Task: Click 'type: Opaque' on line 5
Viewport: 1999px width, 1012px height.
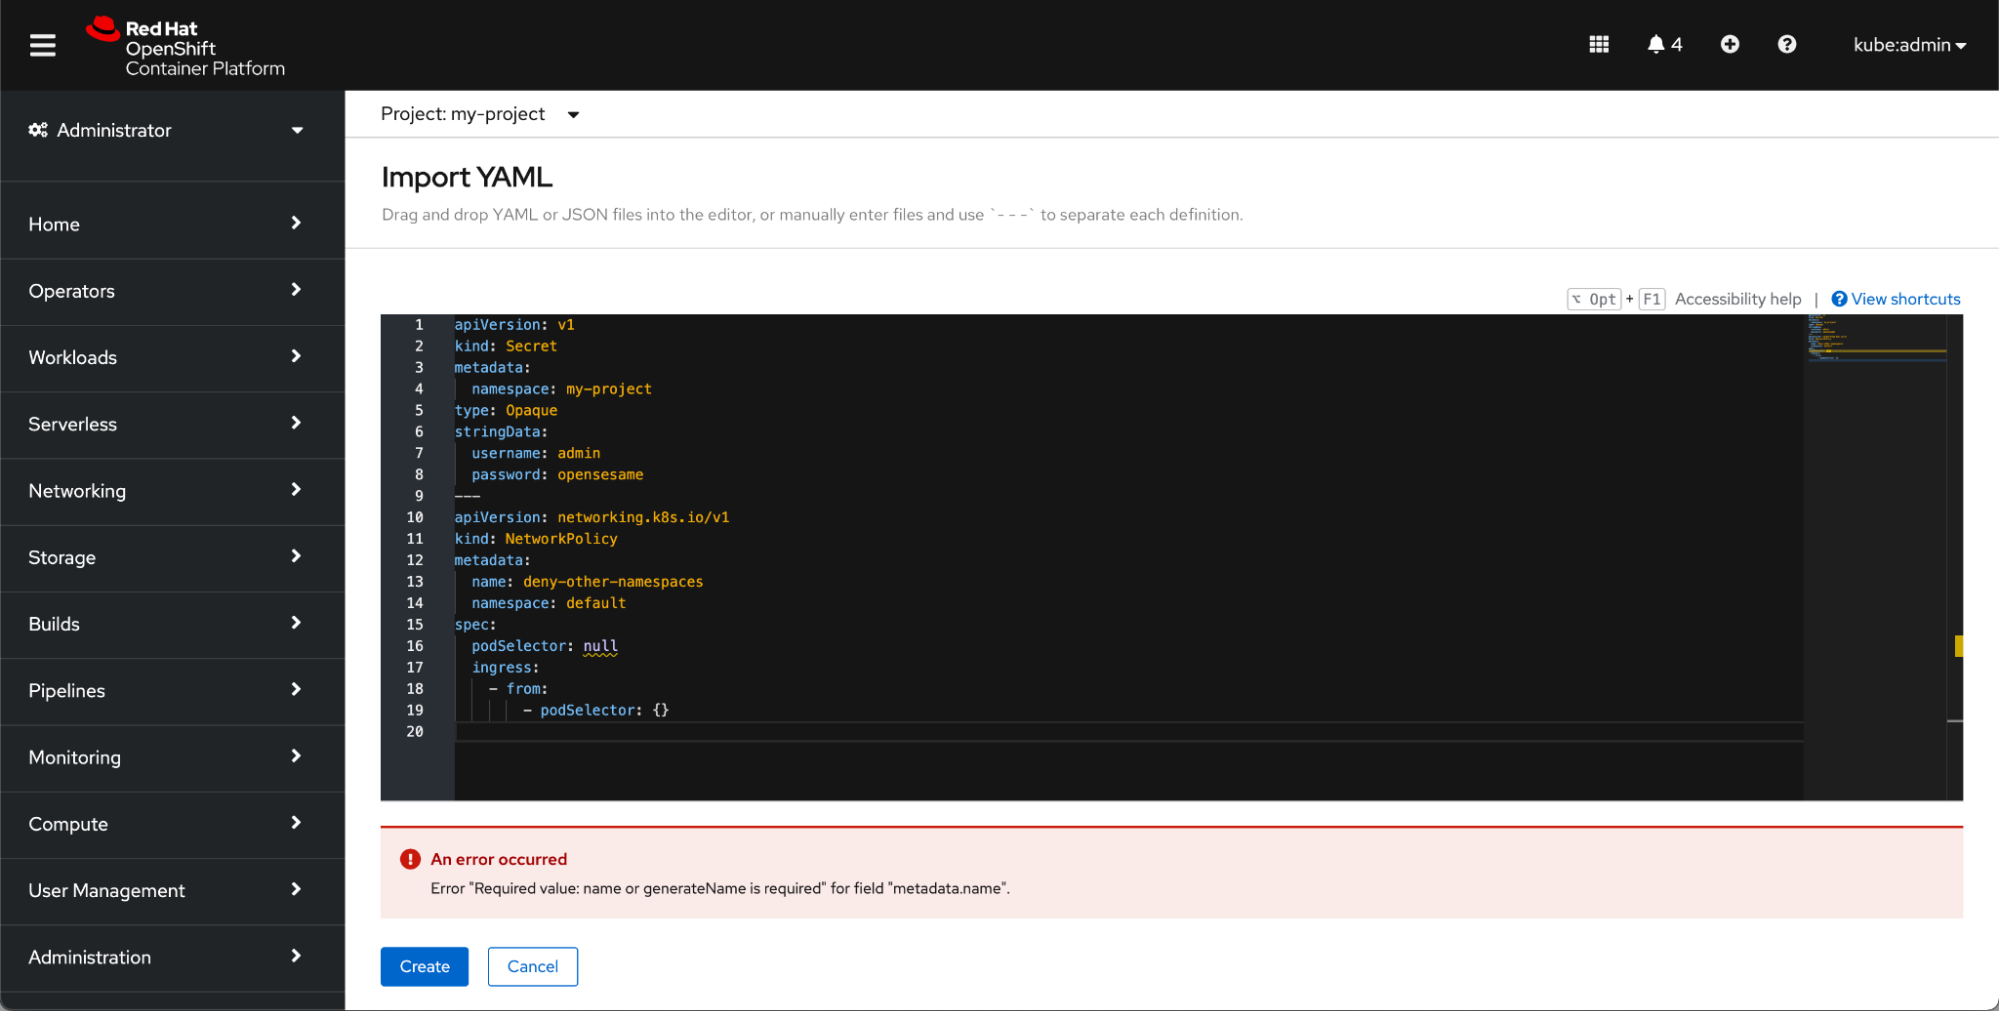Action: click(506, 411)
